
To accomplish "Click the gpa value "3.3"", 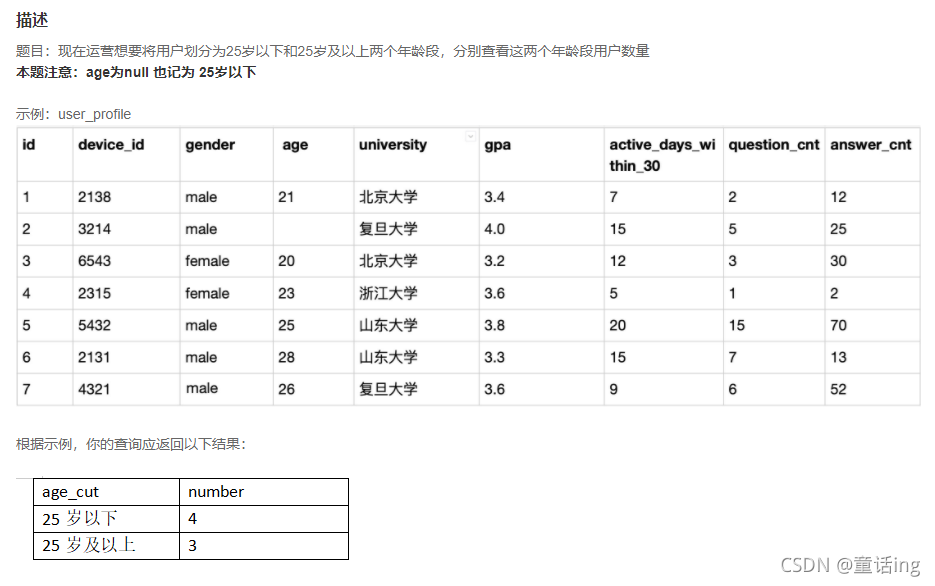I will [494, 358].
